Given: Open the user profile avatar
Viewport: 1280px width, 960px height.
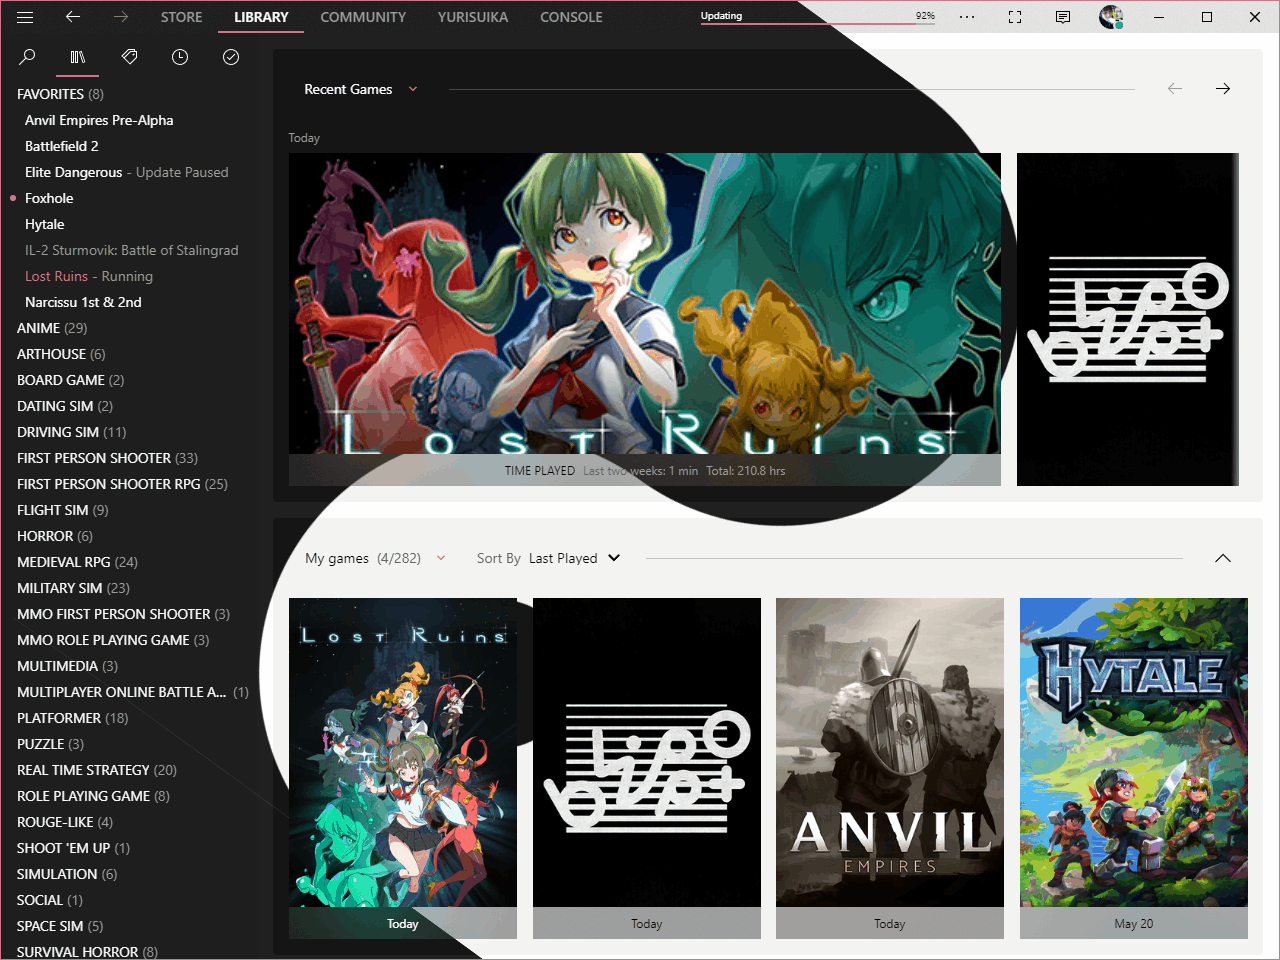Looking at the screenshot, I should 1111,17.
